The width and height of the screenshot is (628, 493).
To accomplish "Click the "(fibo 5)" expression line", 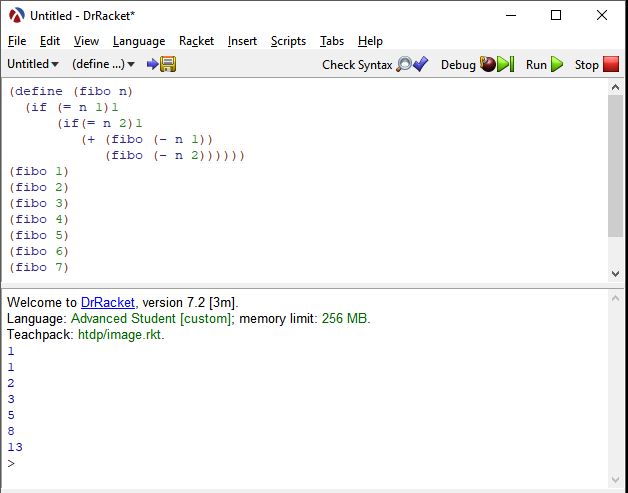I will tap(39, 235).
